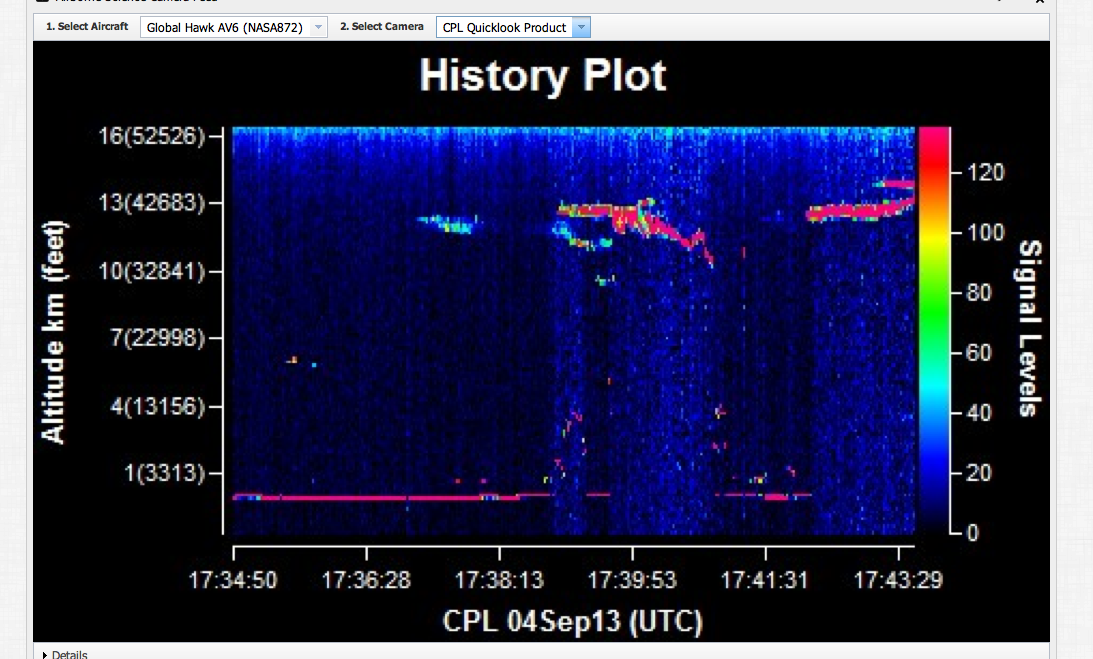Expand the Details section

[66, 654]
